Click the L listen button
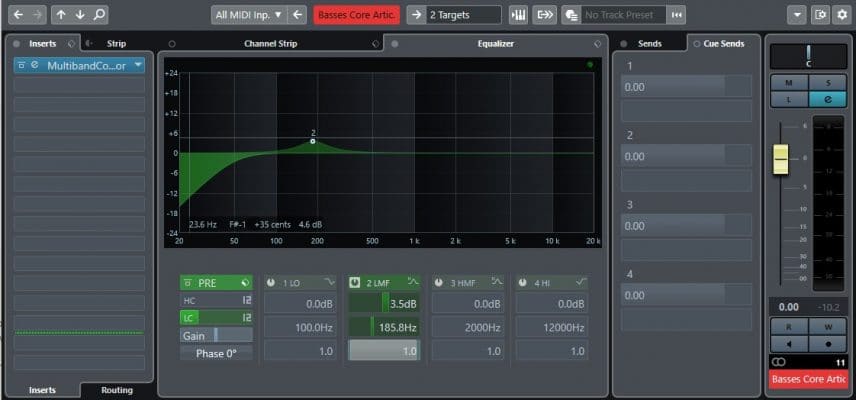The width and height of the screenshot is (856, 400). (x=789, y=99)
